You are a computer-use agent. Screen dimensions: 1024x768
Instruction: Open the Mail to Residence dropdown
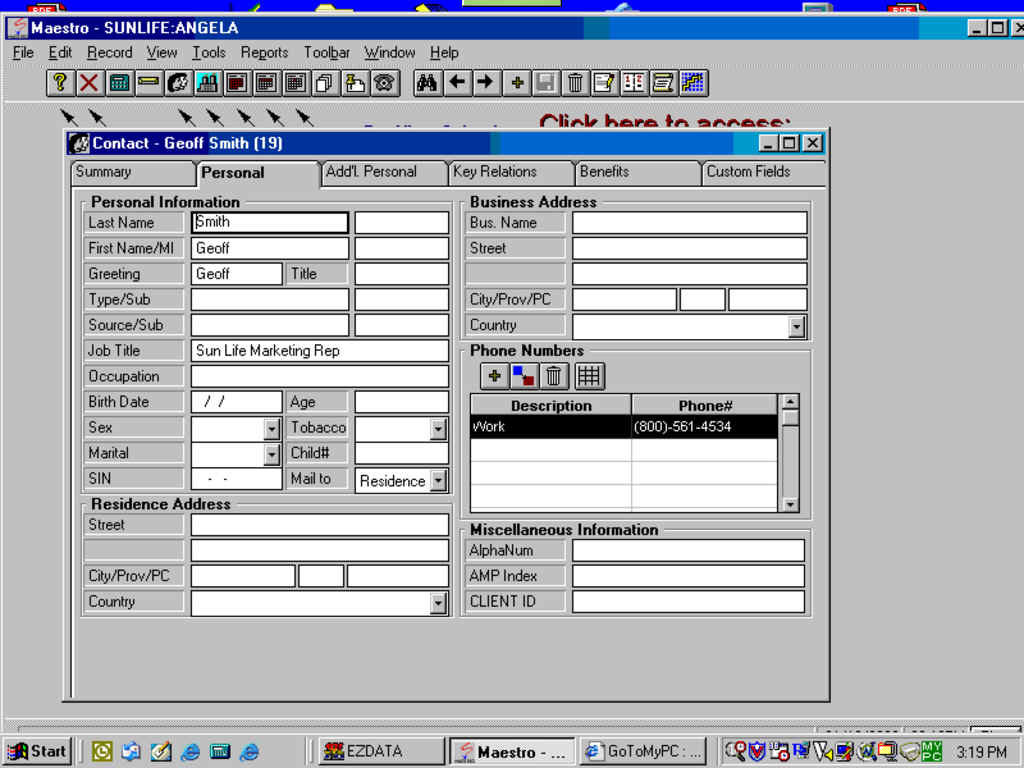pos(438,481)
